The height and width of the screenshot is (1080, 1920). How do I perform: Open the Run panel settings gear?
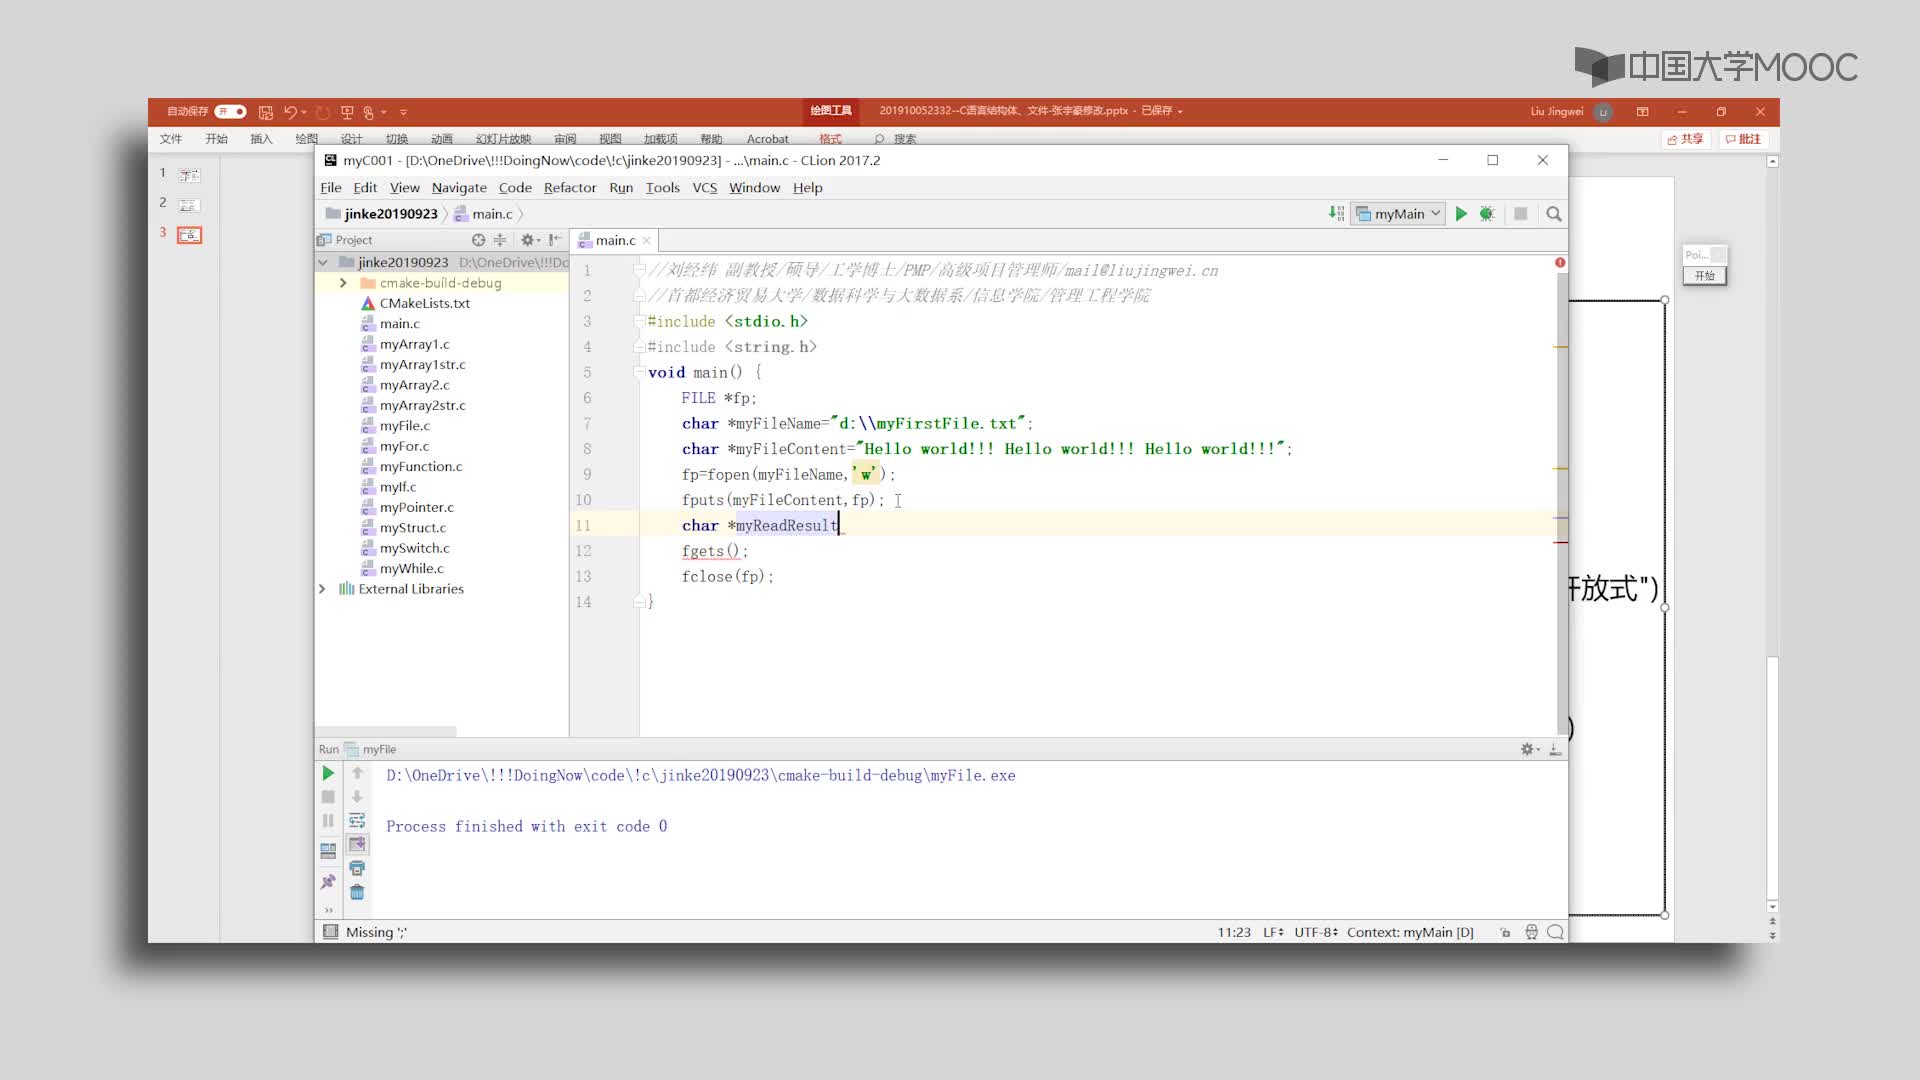click(1529, 749)
